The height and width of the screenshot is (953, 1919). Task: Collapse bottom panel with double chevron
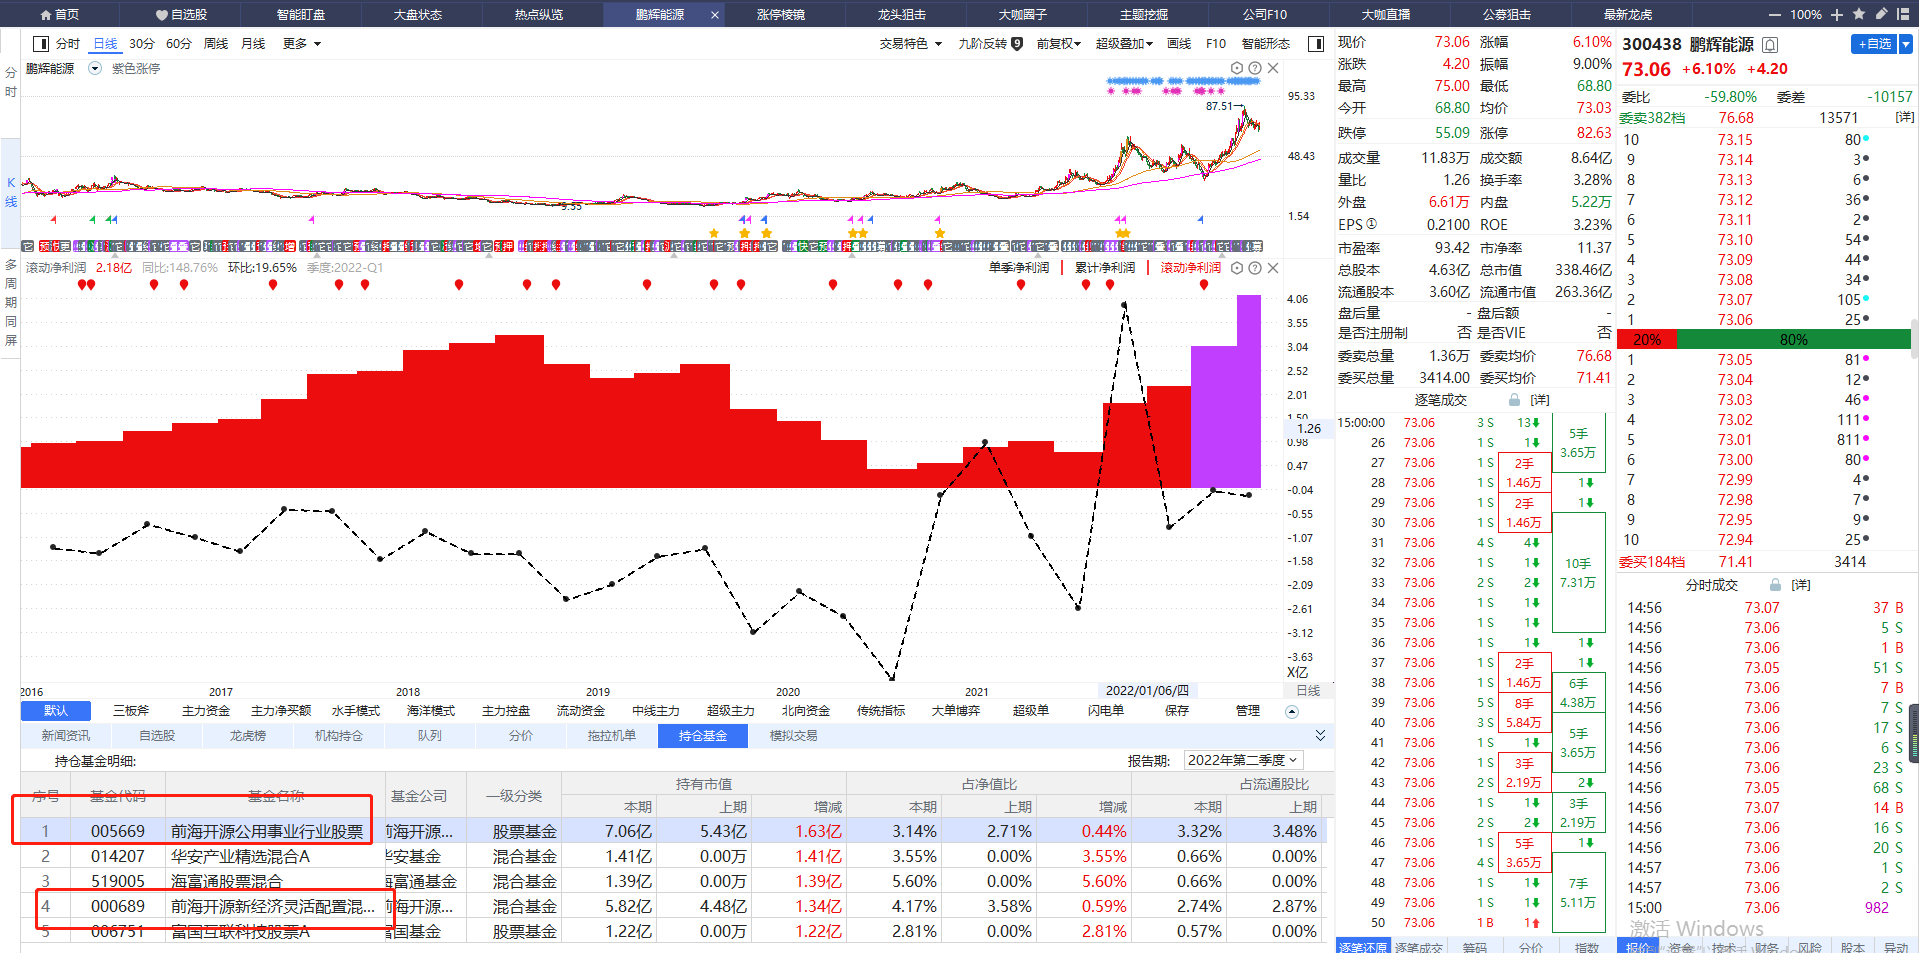pos(1320,735)
